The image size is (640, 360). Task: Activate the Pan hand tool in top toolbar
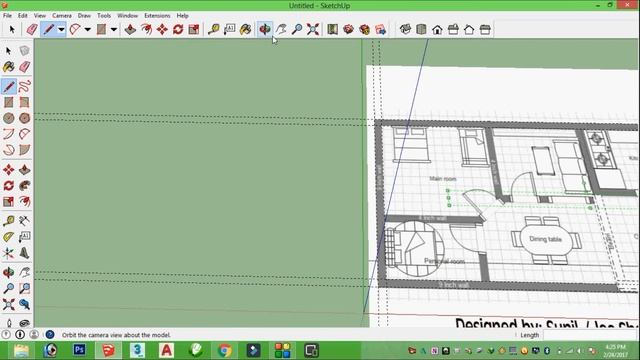281,29
